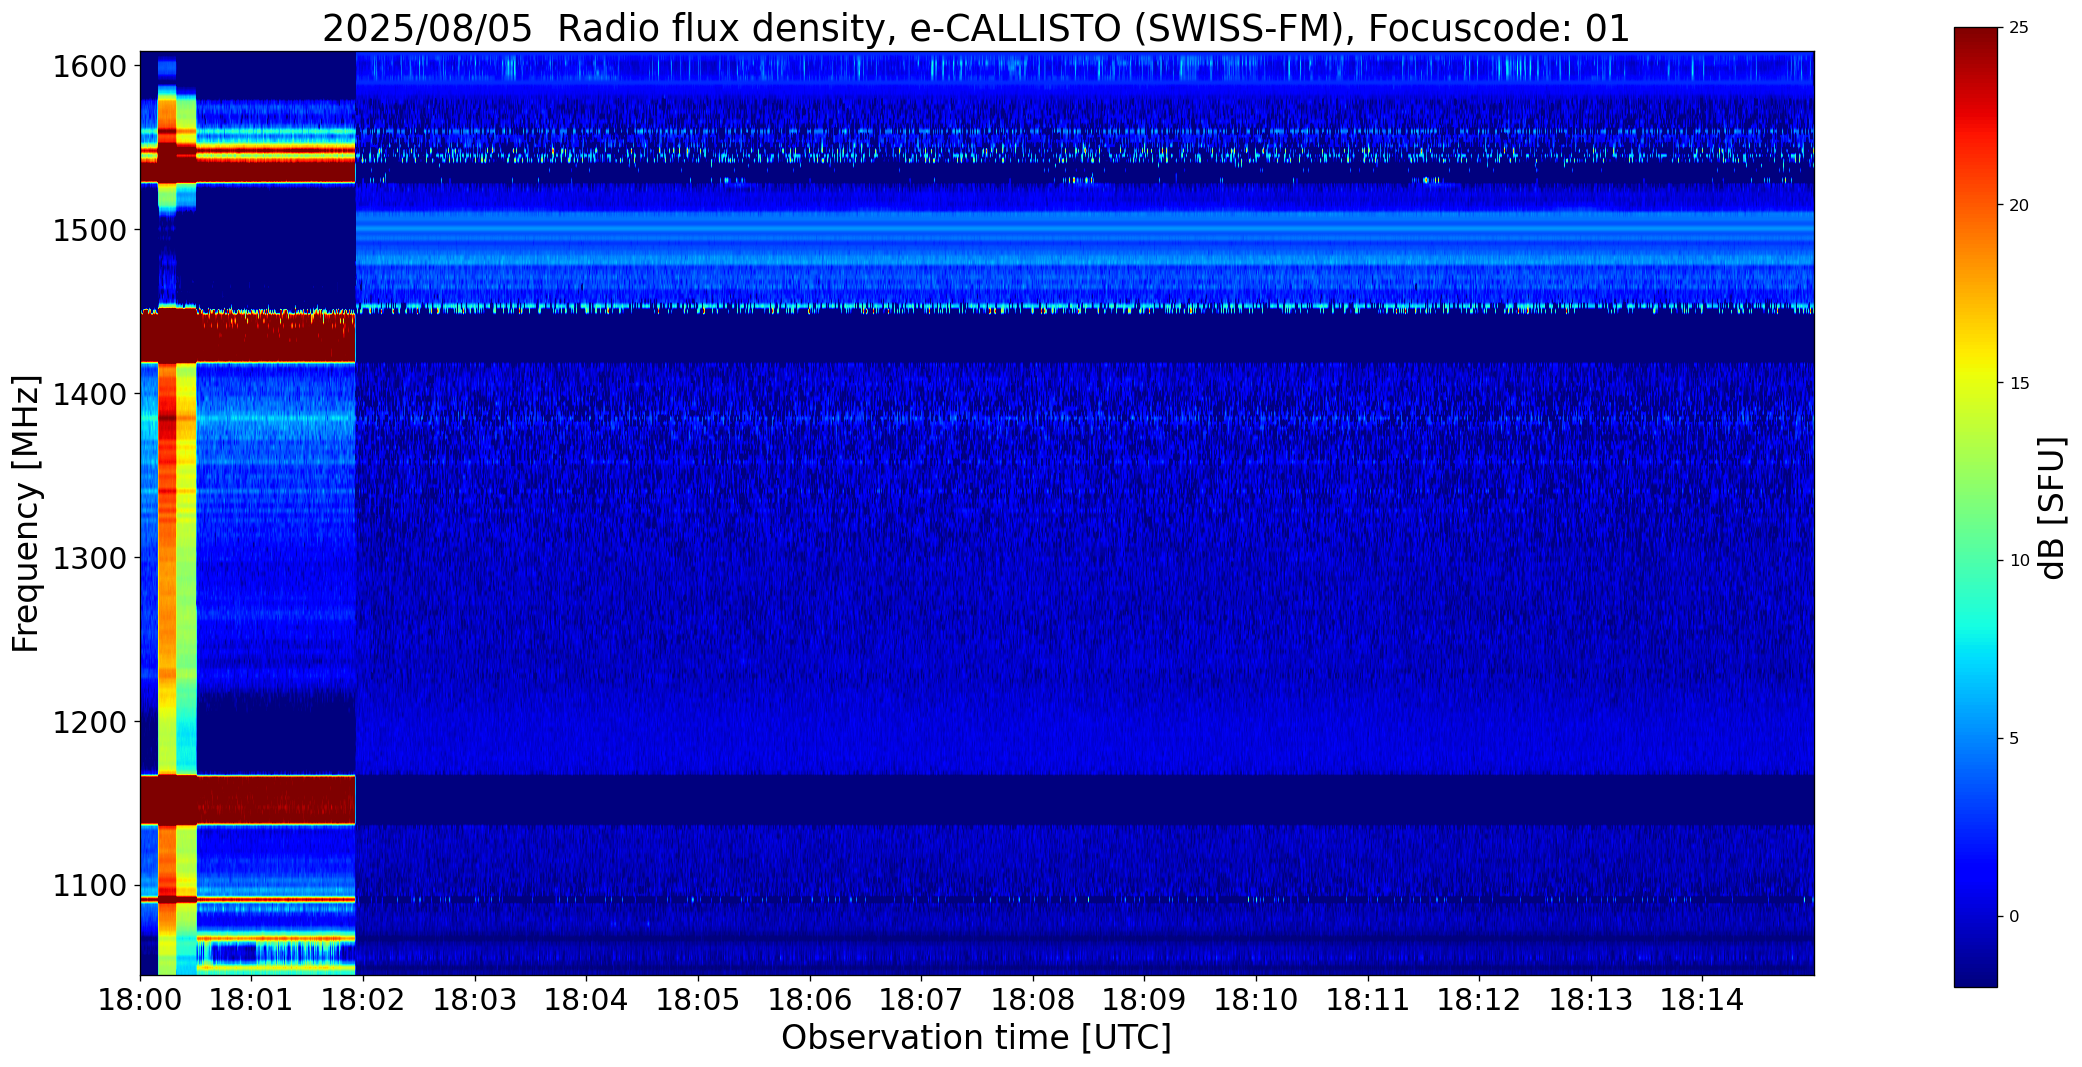Click the 1500 frequency tick label
The image size is (2082, 1067).
point(90,231)
